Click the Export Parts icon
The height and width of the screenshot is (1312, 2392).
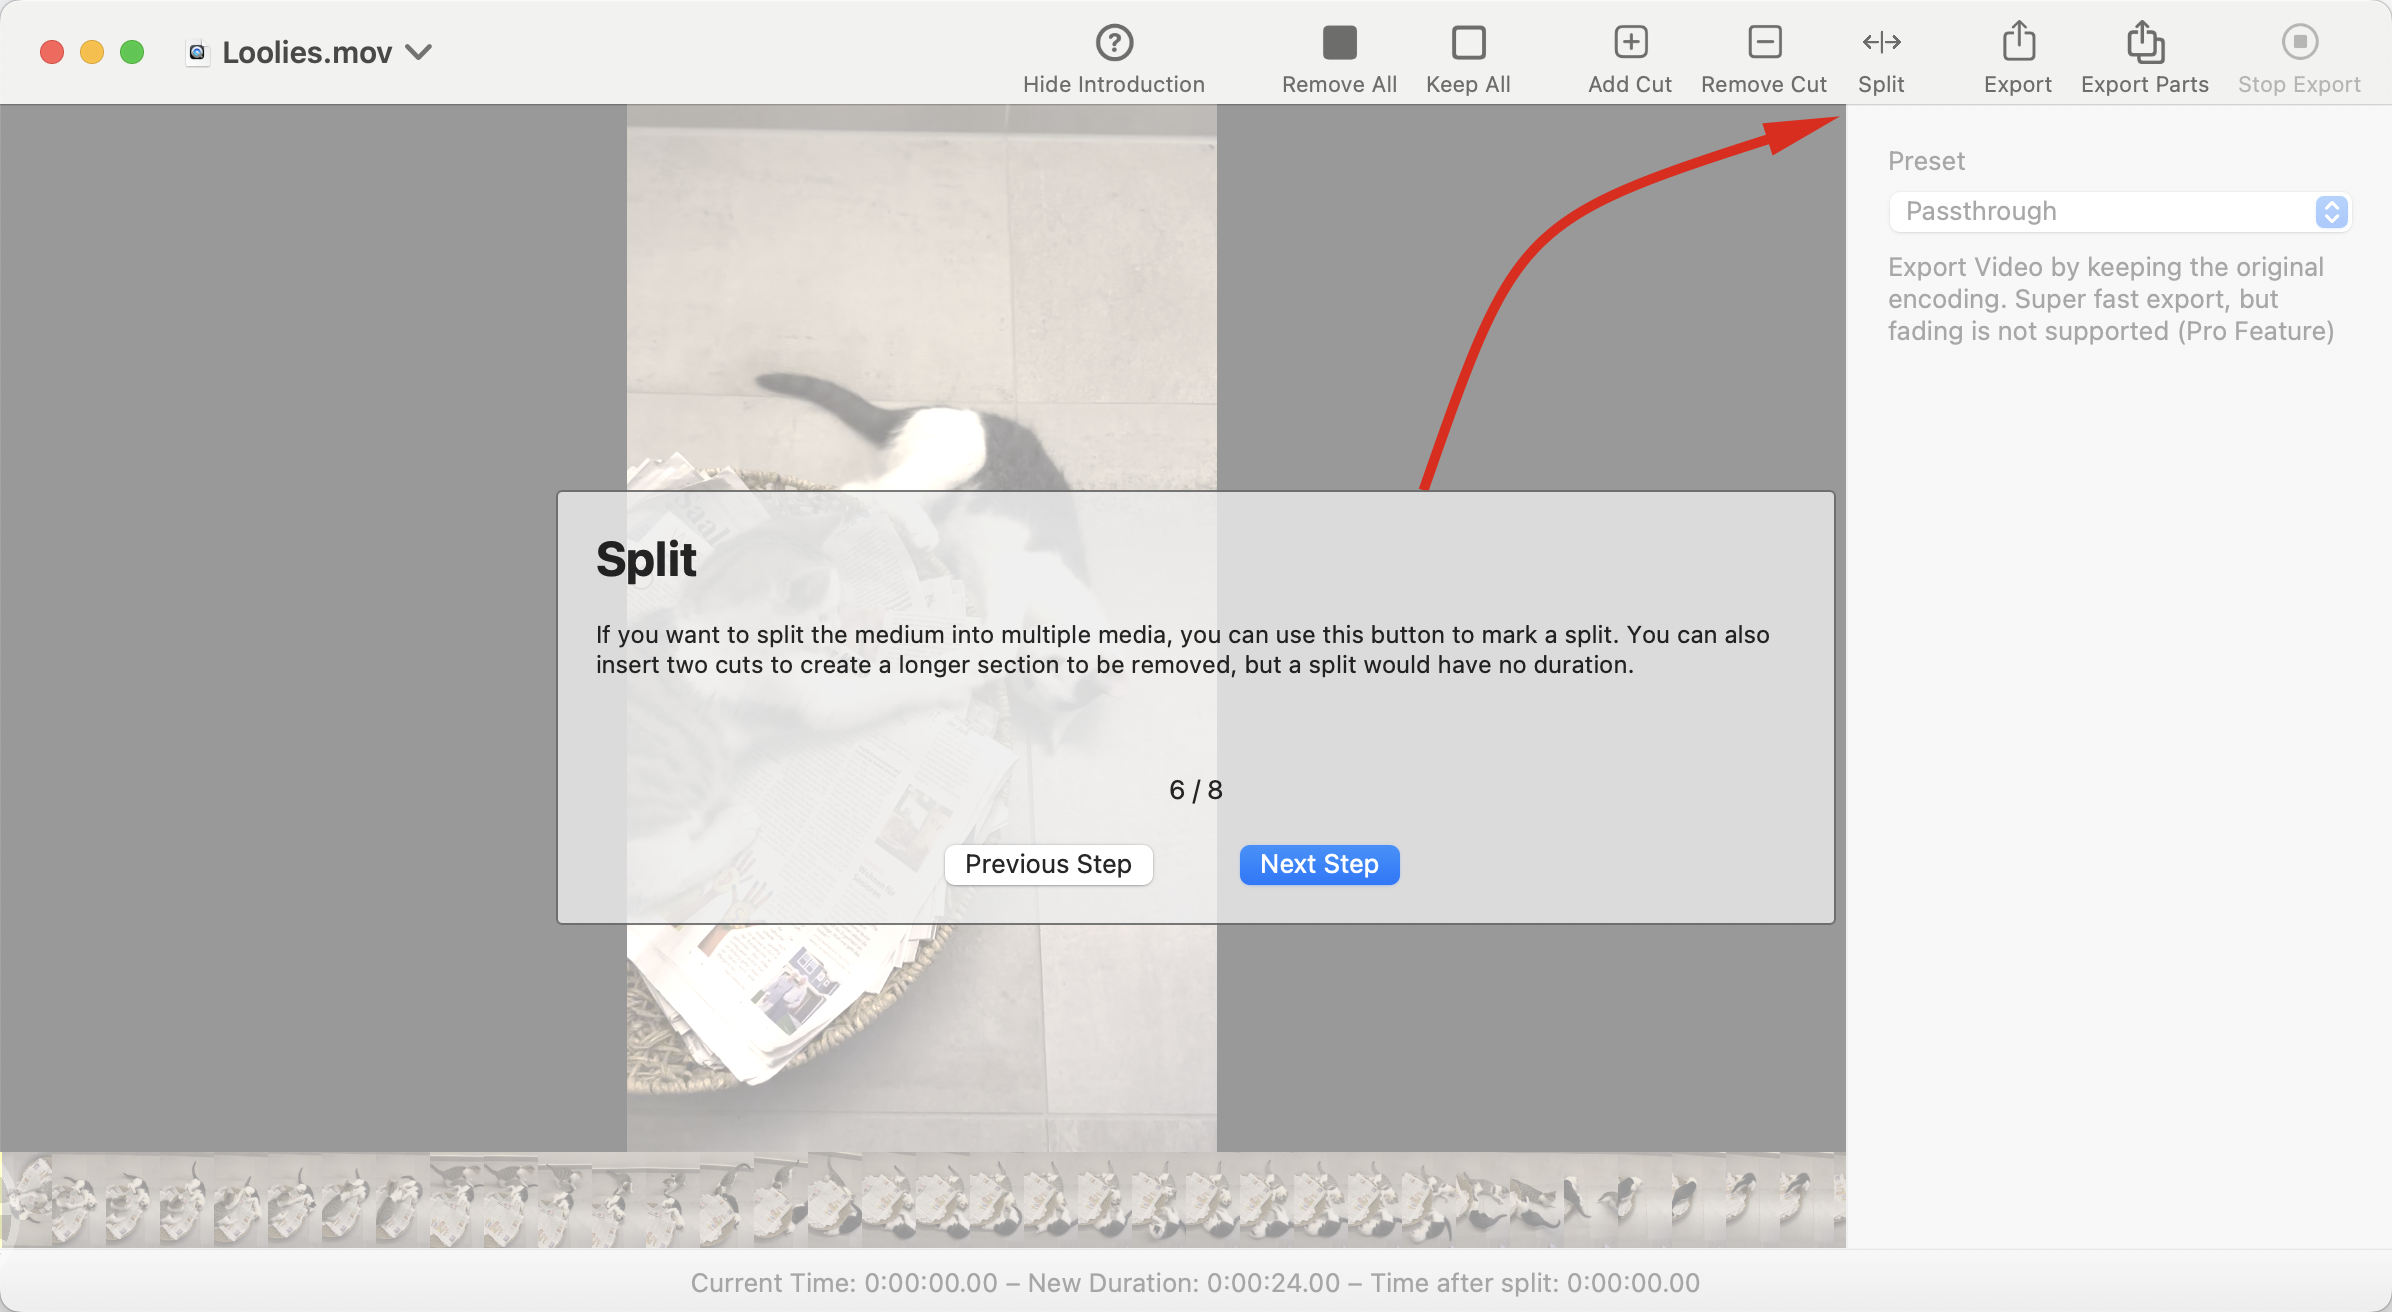2145,43
